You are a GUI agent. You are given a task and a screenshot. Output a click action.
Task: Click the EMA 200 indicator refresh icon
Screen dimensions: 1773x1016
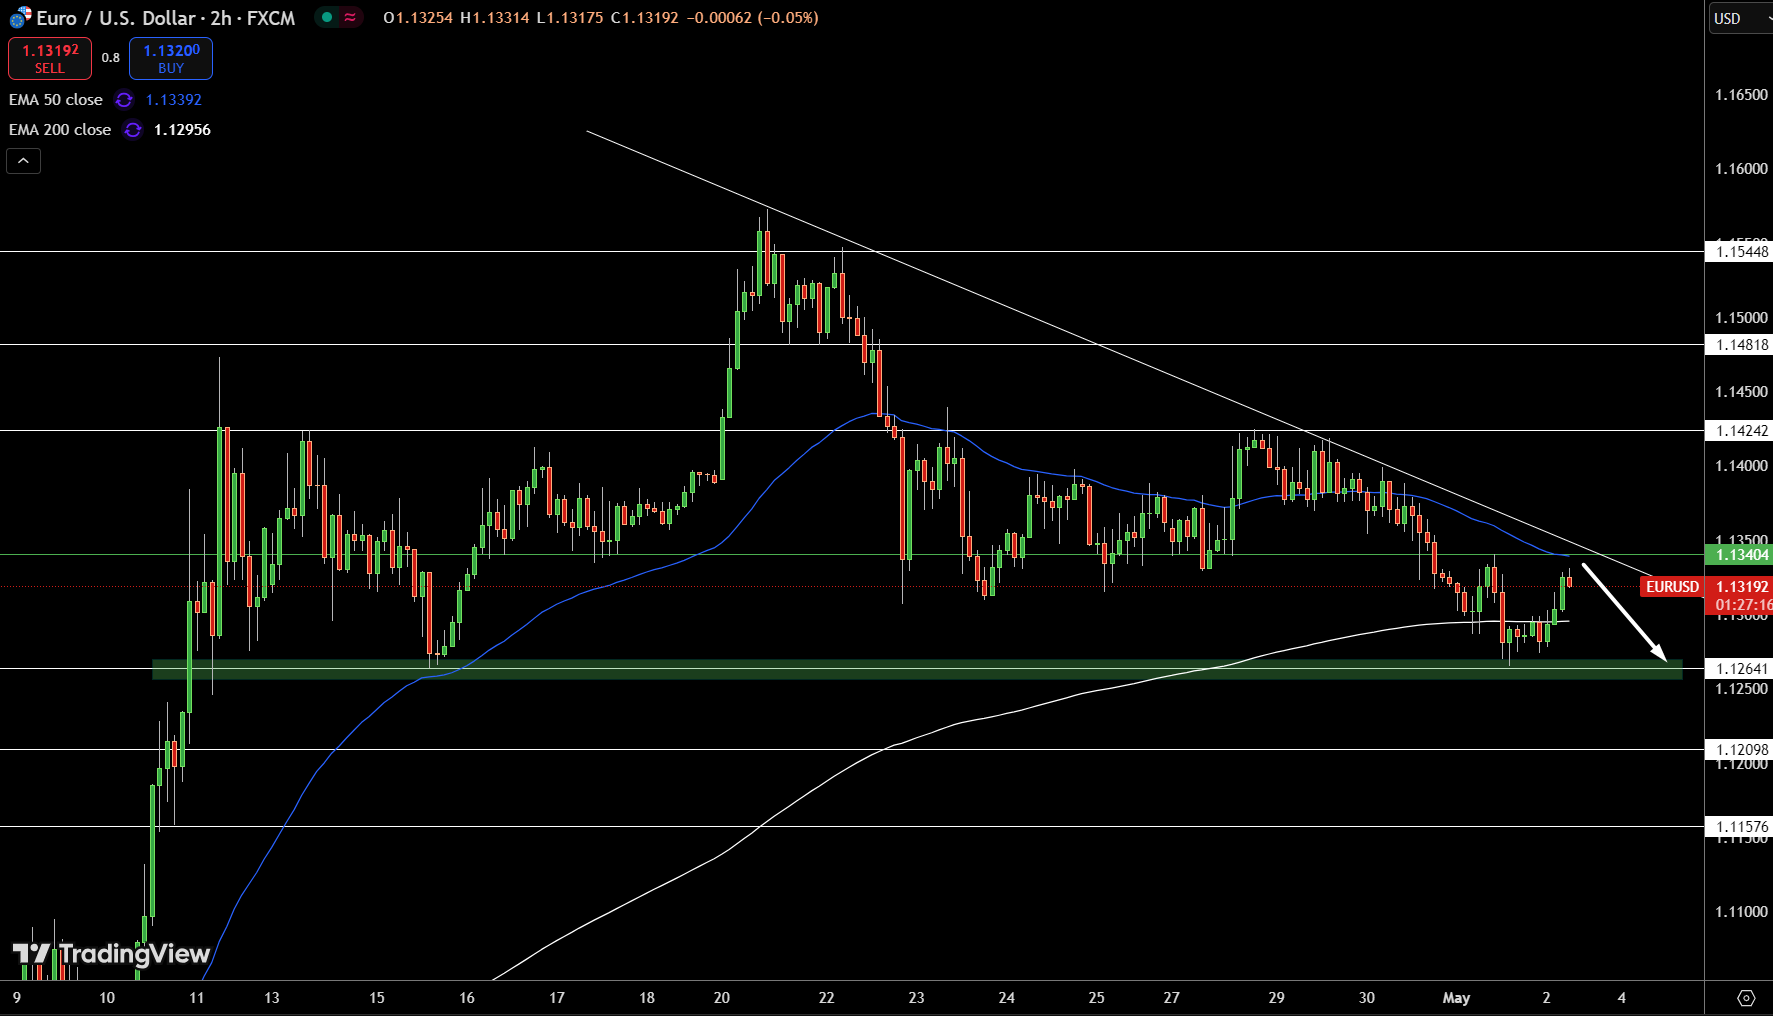[x=132, y=130]
